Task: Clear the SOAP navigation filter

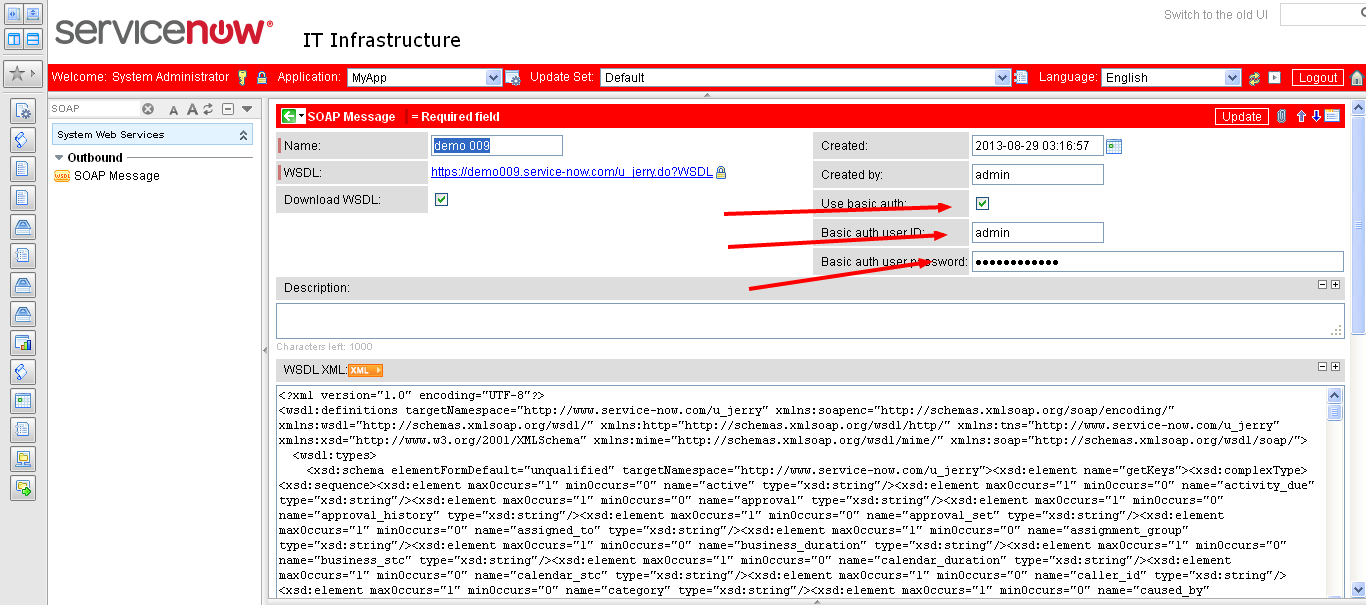Action: 148,109
